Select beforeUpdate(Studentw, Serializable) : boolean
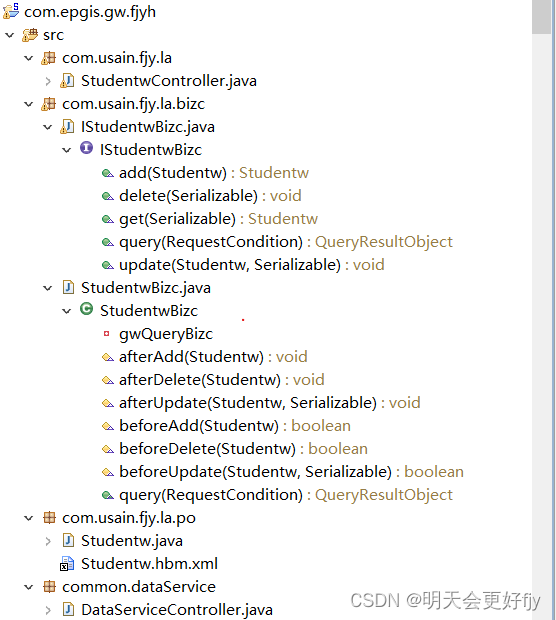The height and width of the screenshot is (620, 556). (x=291, y=472)
